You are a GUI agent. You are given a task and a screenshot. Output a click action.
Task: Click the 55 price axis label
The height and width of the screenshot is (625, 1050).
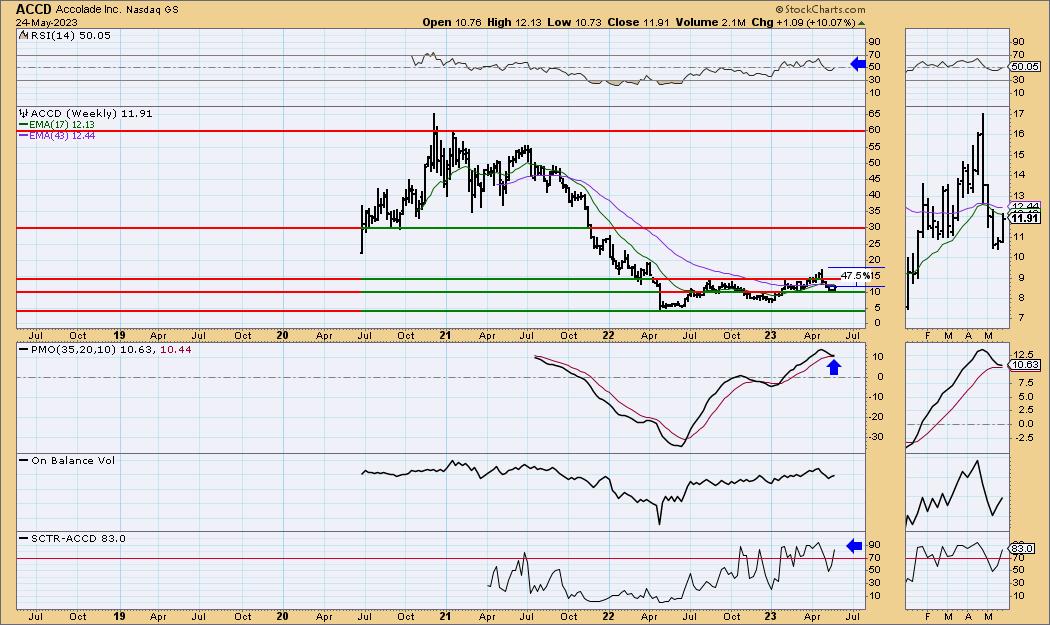(874, 146)
